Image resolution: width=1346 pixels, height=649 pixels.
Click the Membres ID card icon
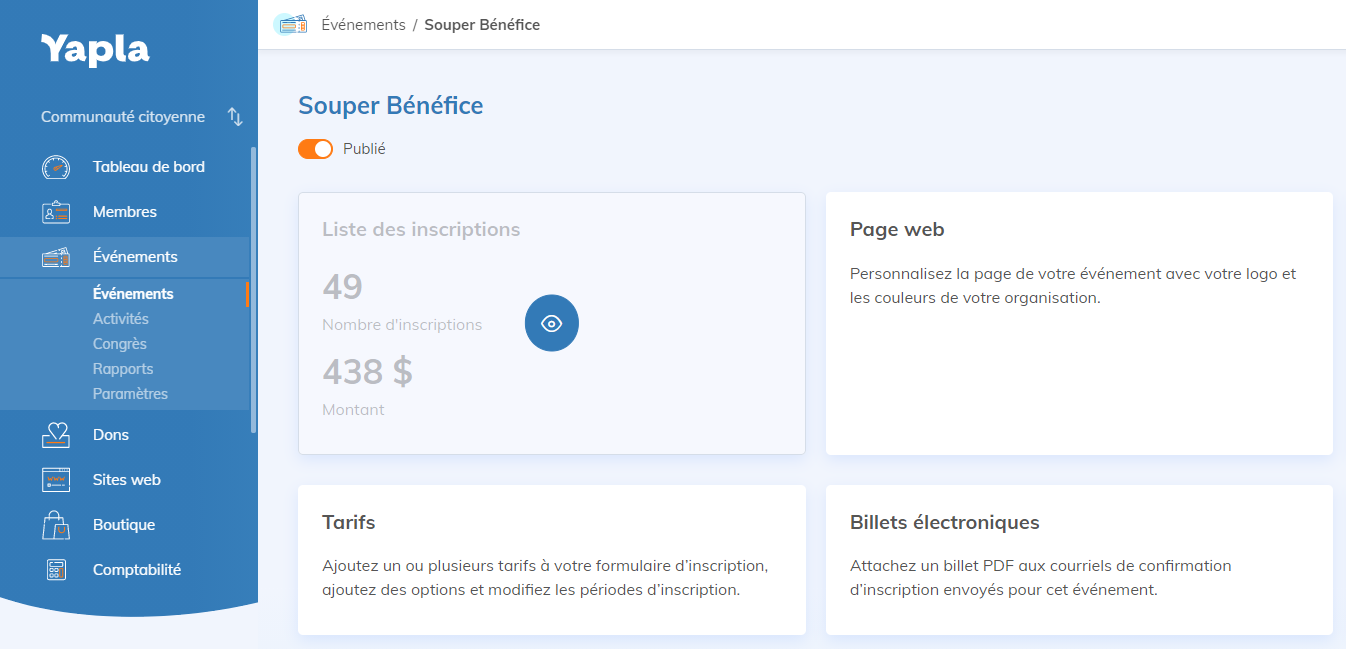(x=56, y=212)
